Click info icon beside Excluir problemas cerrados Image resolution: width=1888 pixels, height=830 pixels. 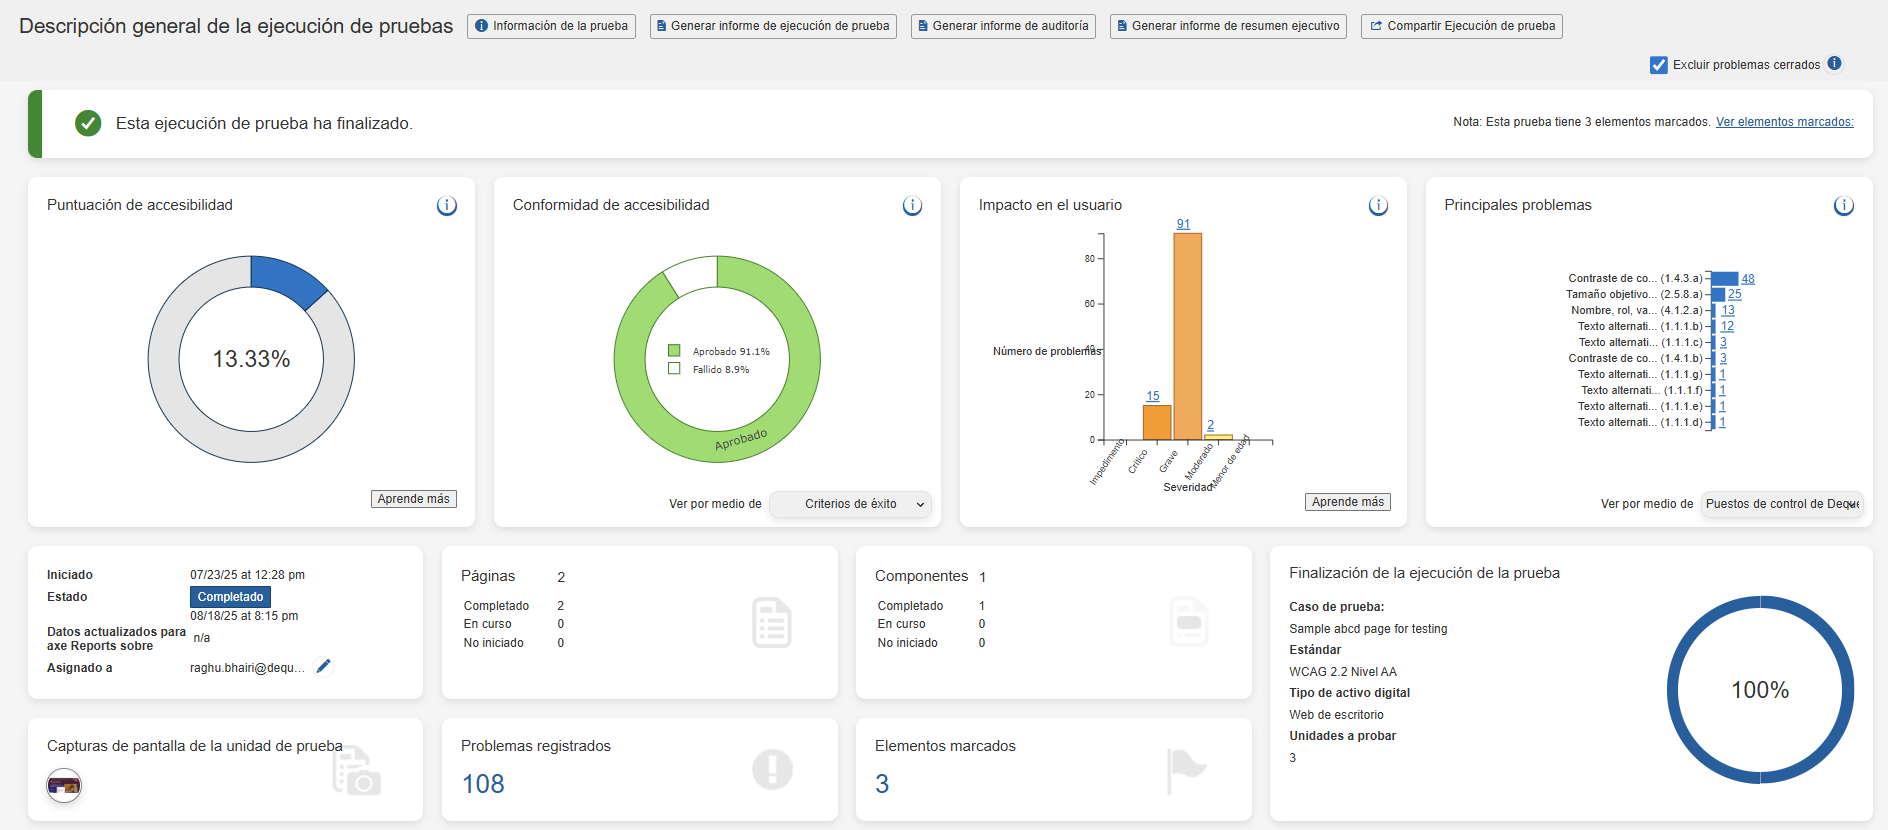[x=1834, y=64]
